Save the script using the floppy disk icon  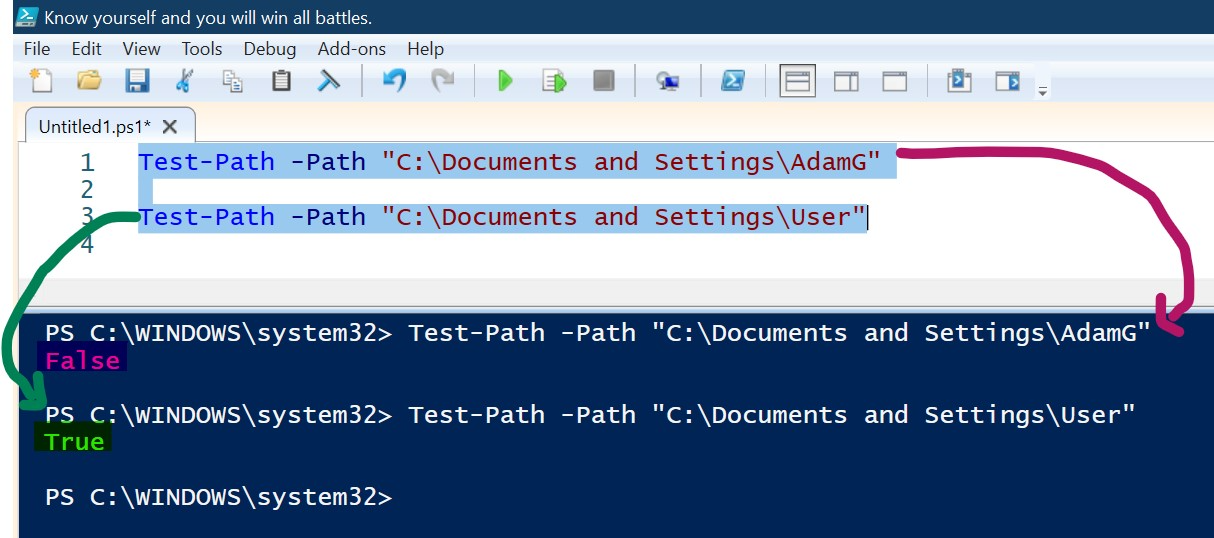point(137,81)
